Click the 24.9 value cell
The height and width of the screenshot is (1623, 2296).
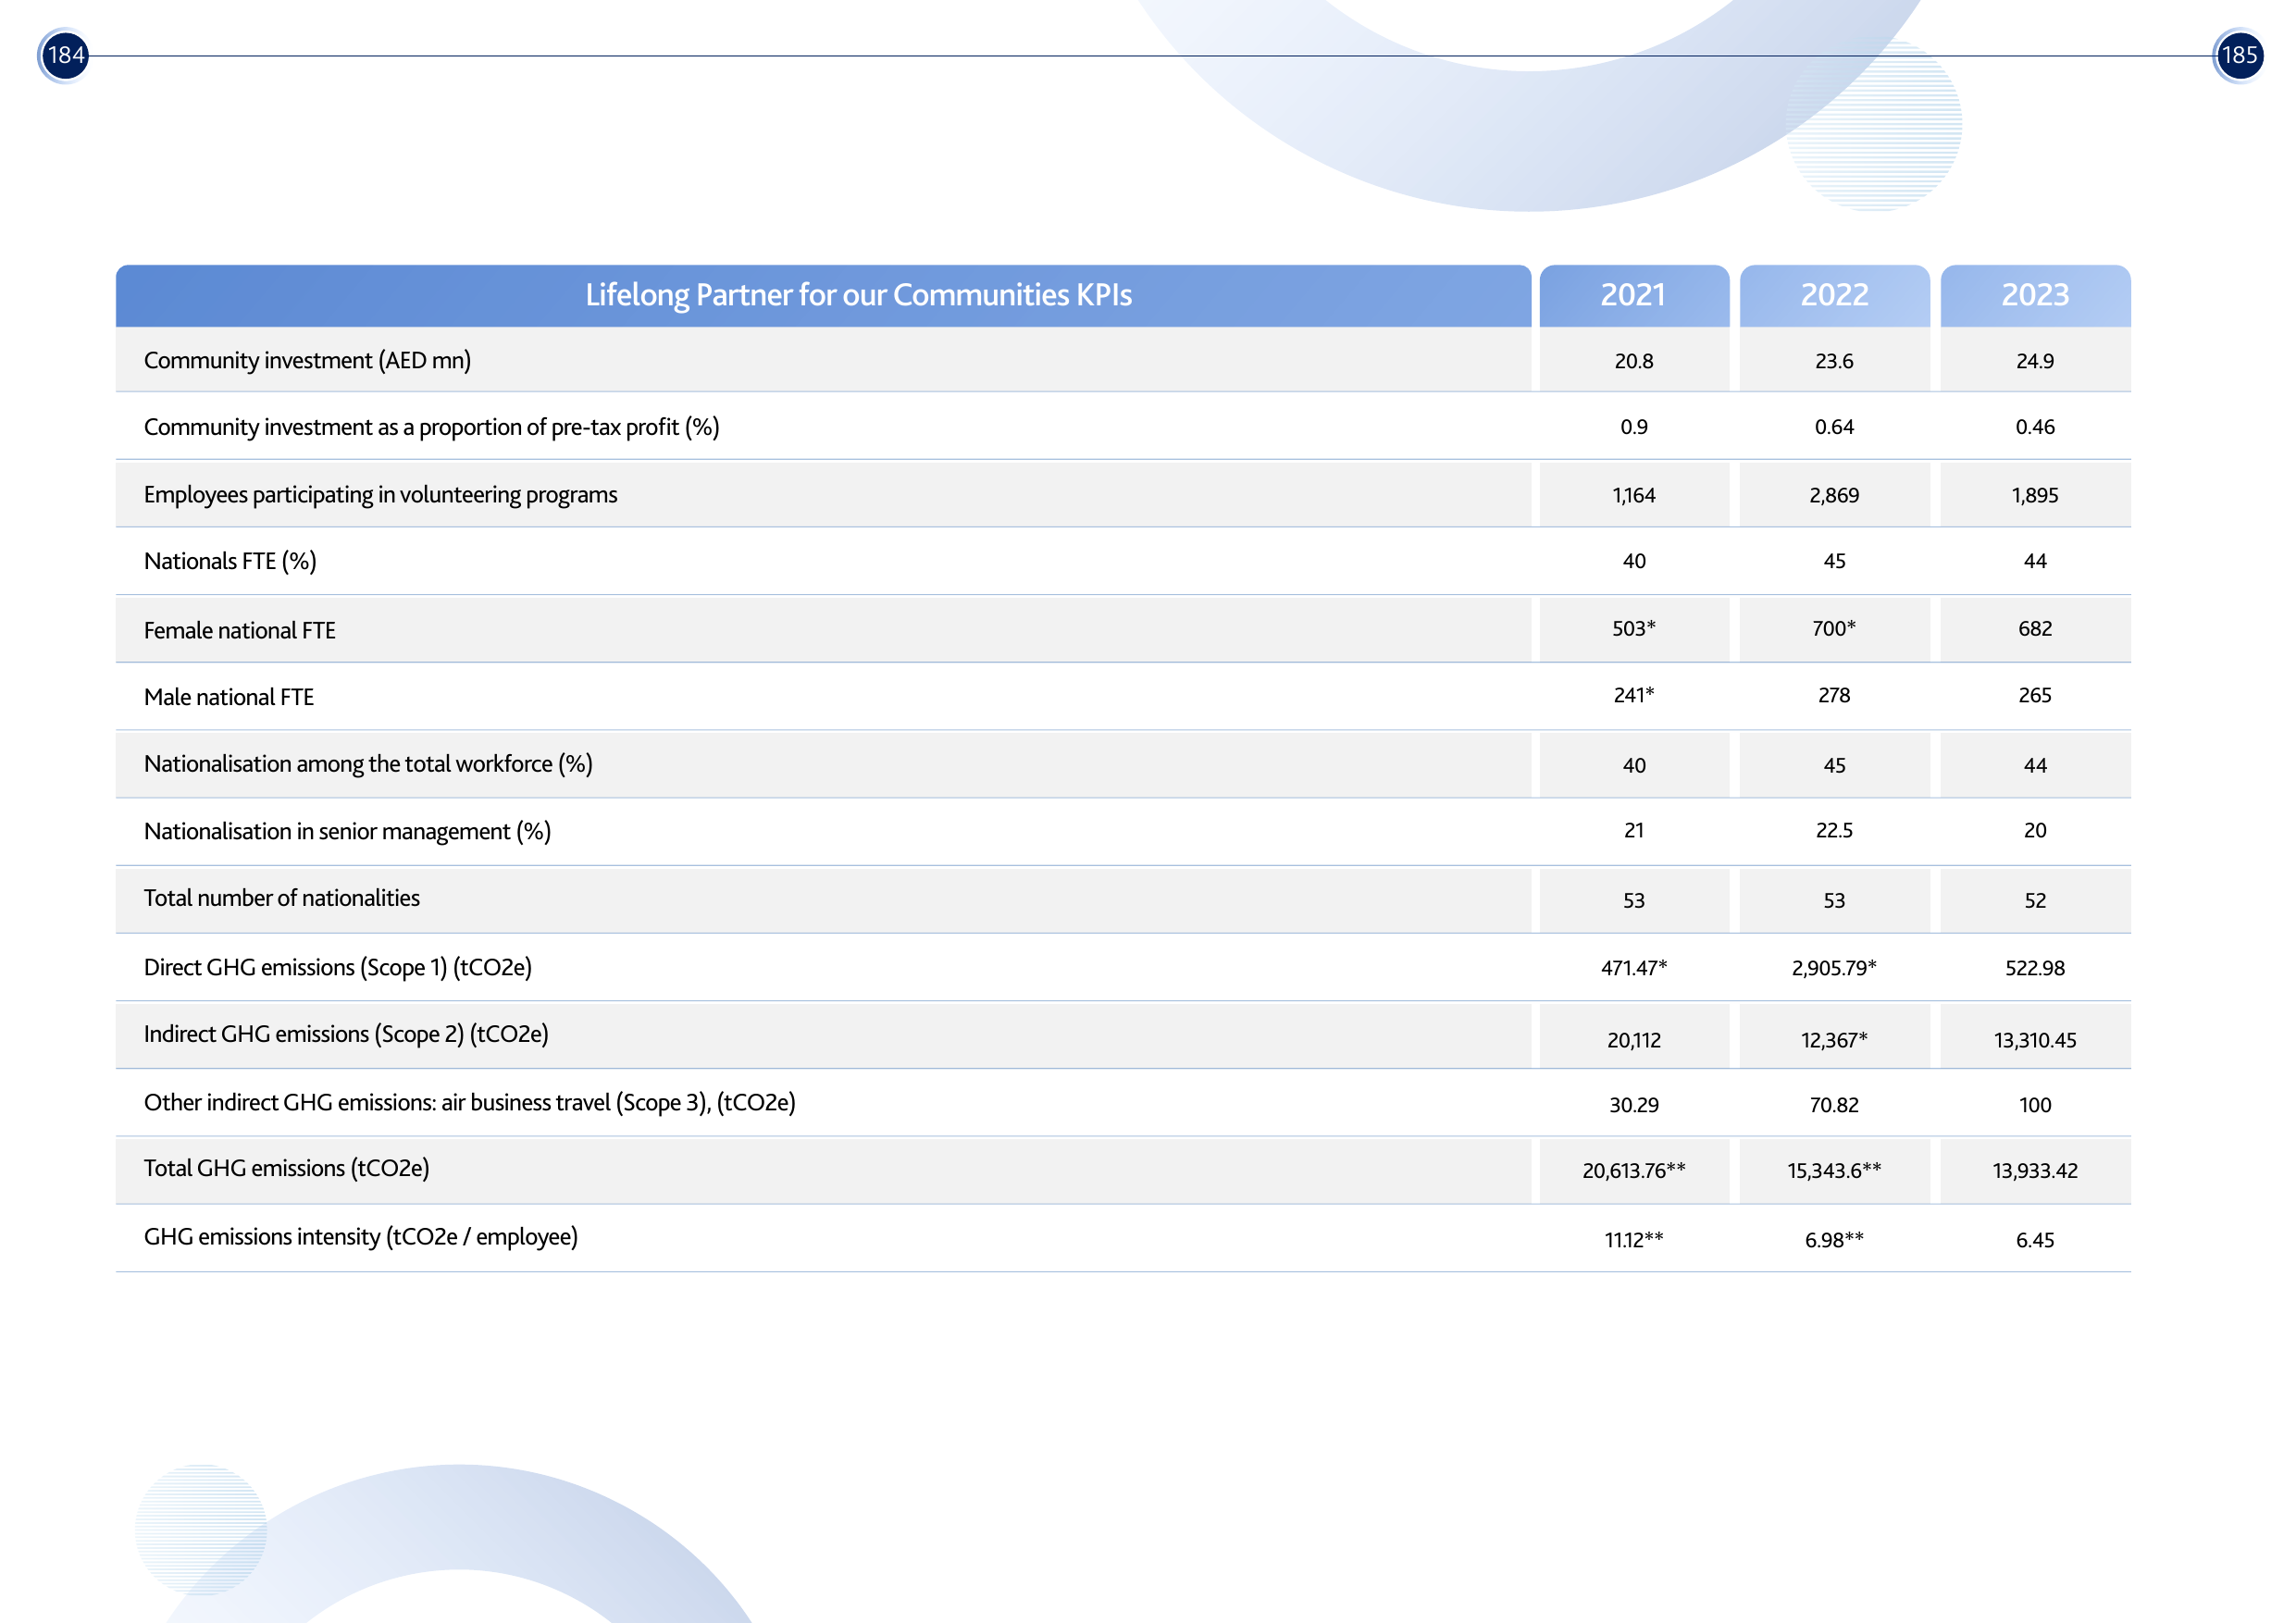click(2035, 361)
